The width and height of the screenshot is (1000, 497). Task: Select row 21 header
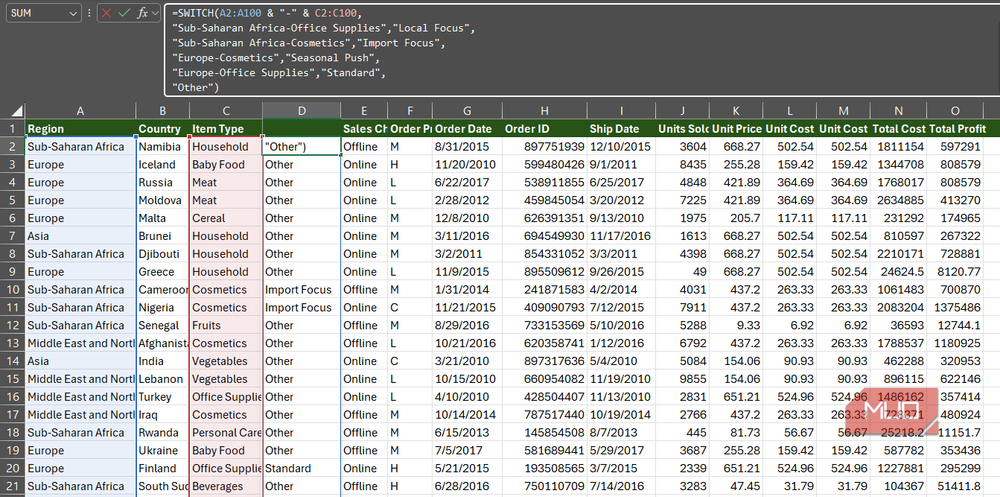point(13,486)
